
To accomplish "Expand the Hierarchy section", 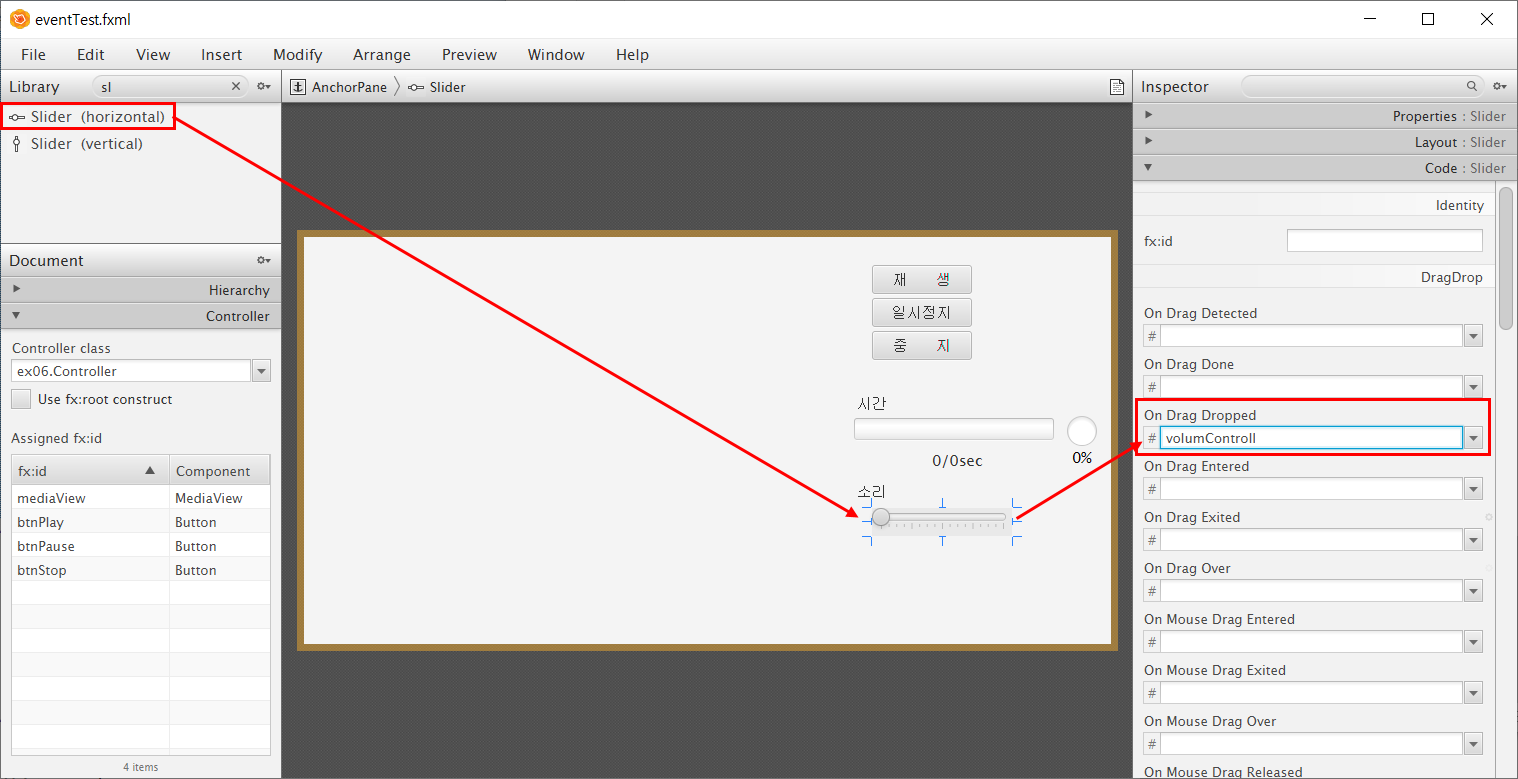I will [x=141, y=290].
